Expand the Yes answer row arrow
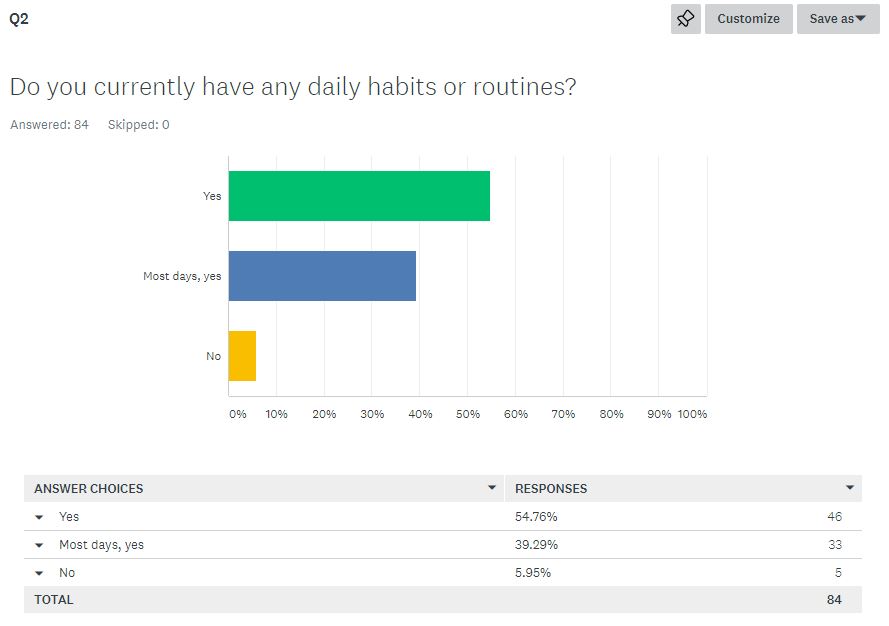This screenshot has width=889, height=626. 40,517
